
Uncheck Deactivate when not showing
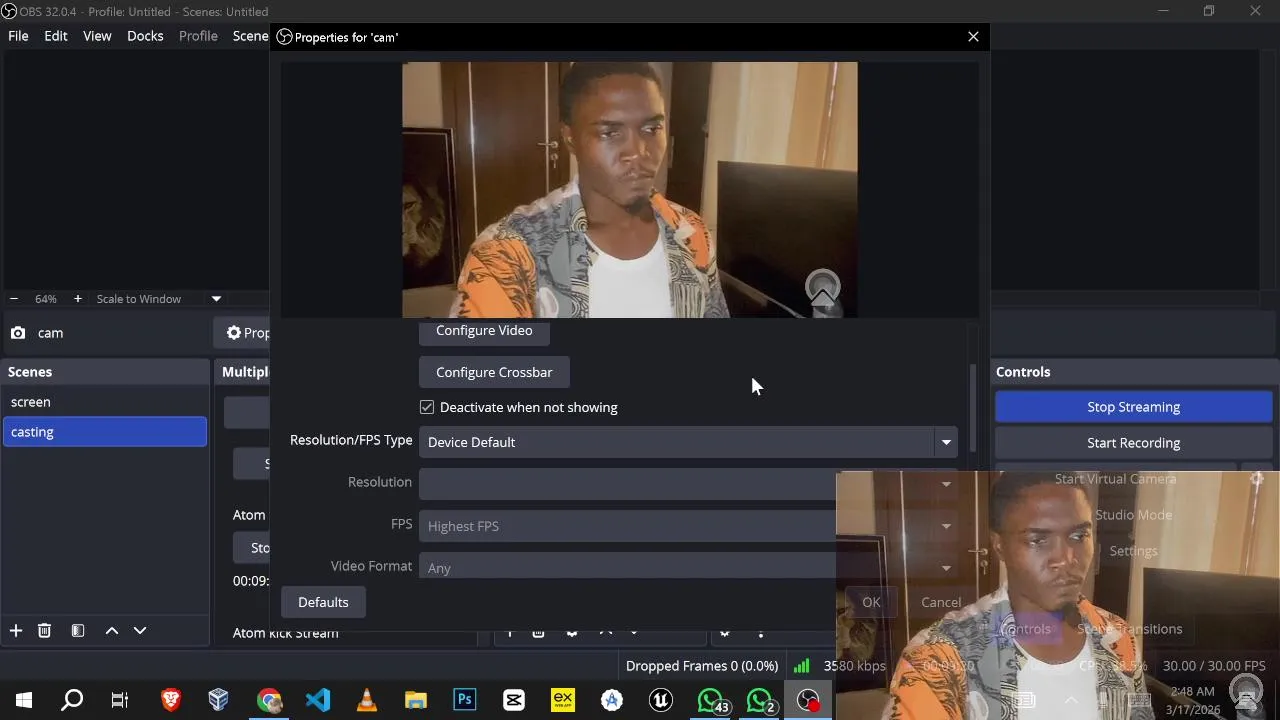(x=427, y=407)
